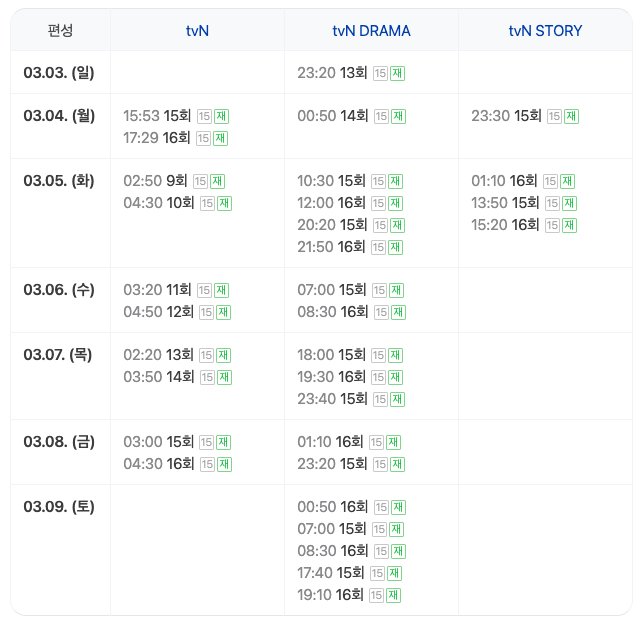Click the 07:00 15회 entry on 03.09
644x627 pixels.
click(351, 529)
